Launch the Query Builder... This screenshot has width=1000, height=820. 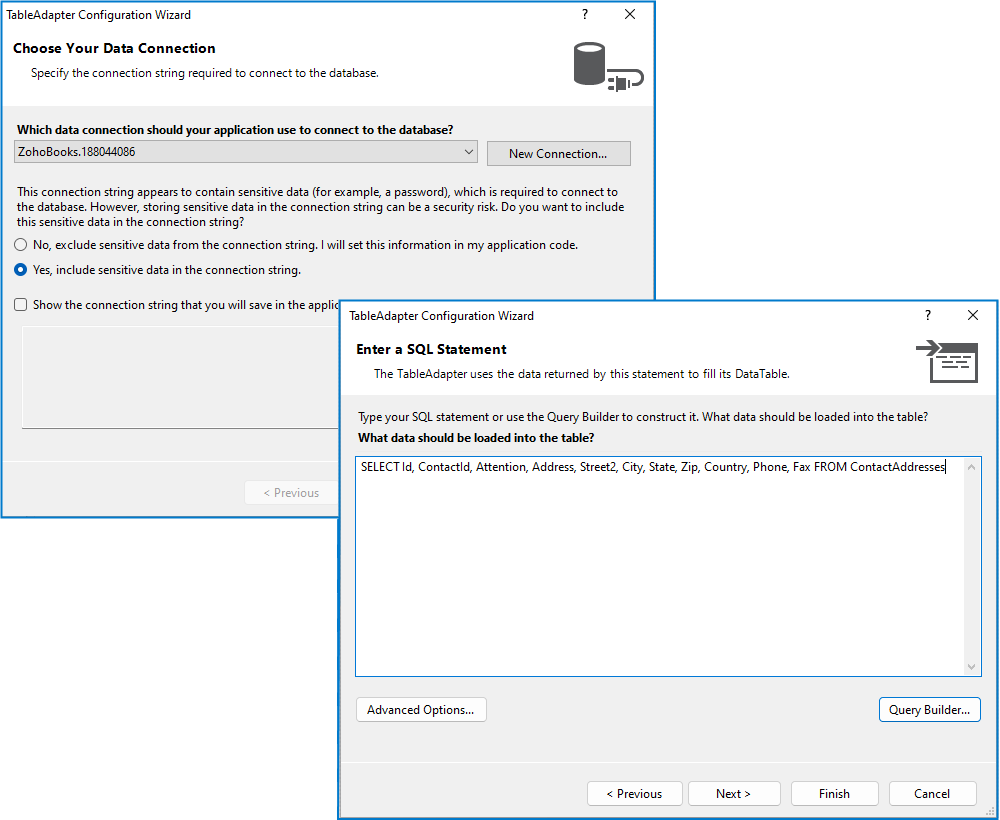click(x=929, y=710)
